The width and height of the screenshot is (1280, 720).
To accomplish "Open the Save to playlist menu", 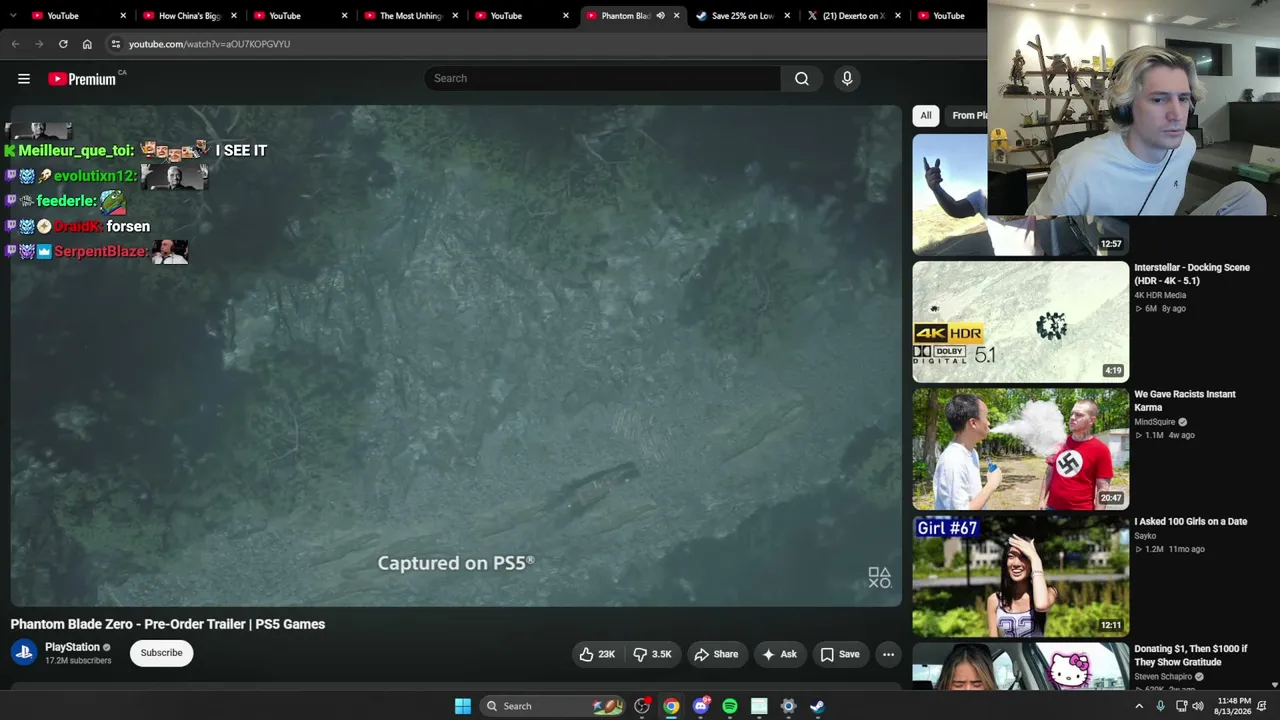I will (x=840, y=654).
